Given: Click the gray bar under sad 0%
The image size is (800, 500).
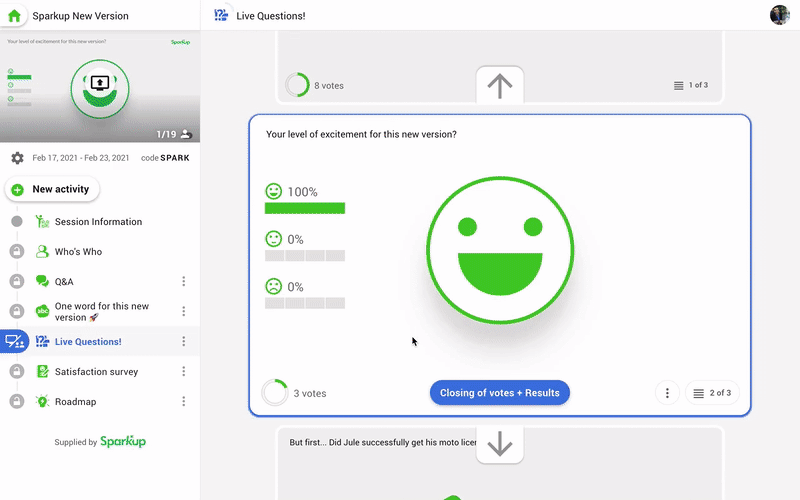Looking at the screenshot, I should [305, 303].
